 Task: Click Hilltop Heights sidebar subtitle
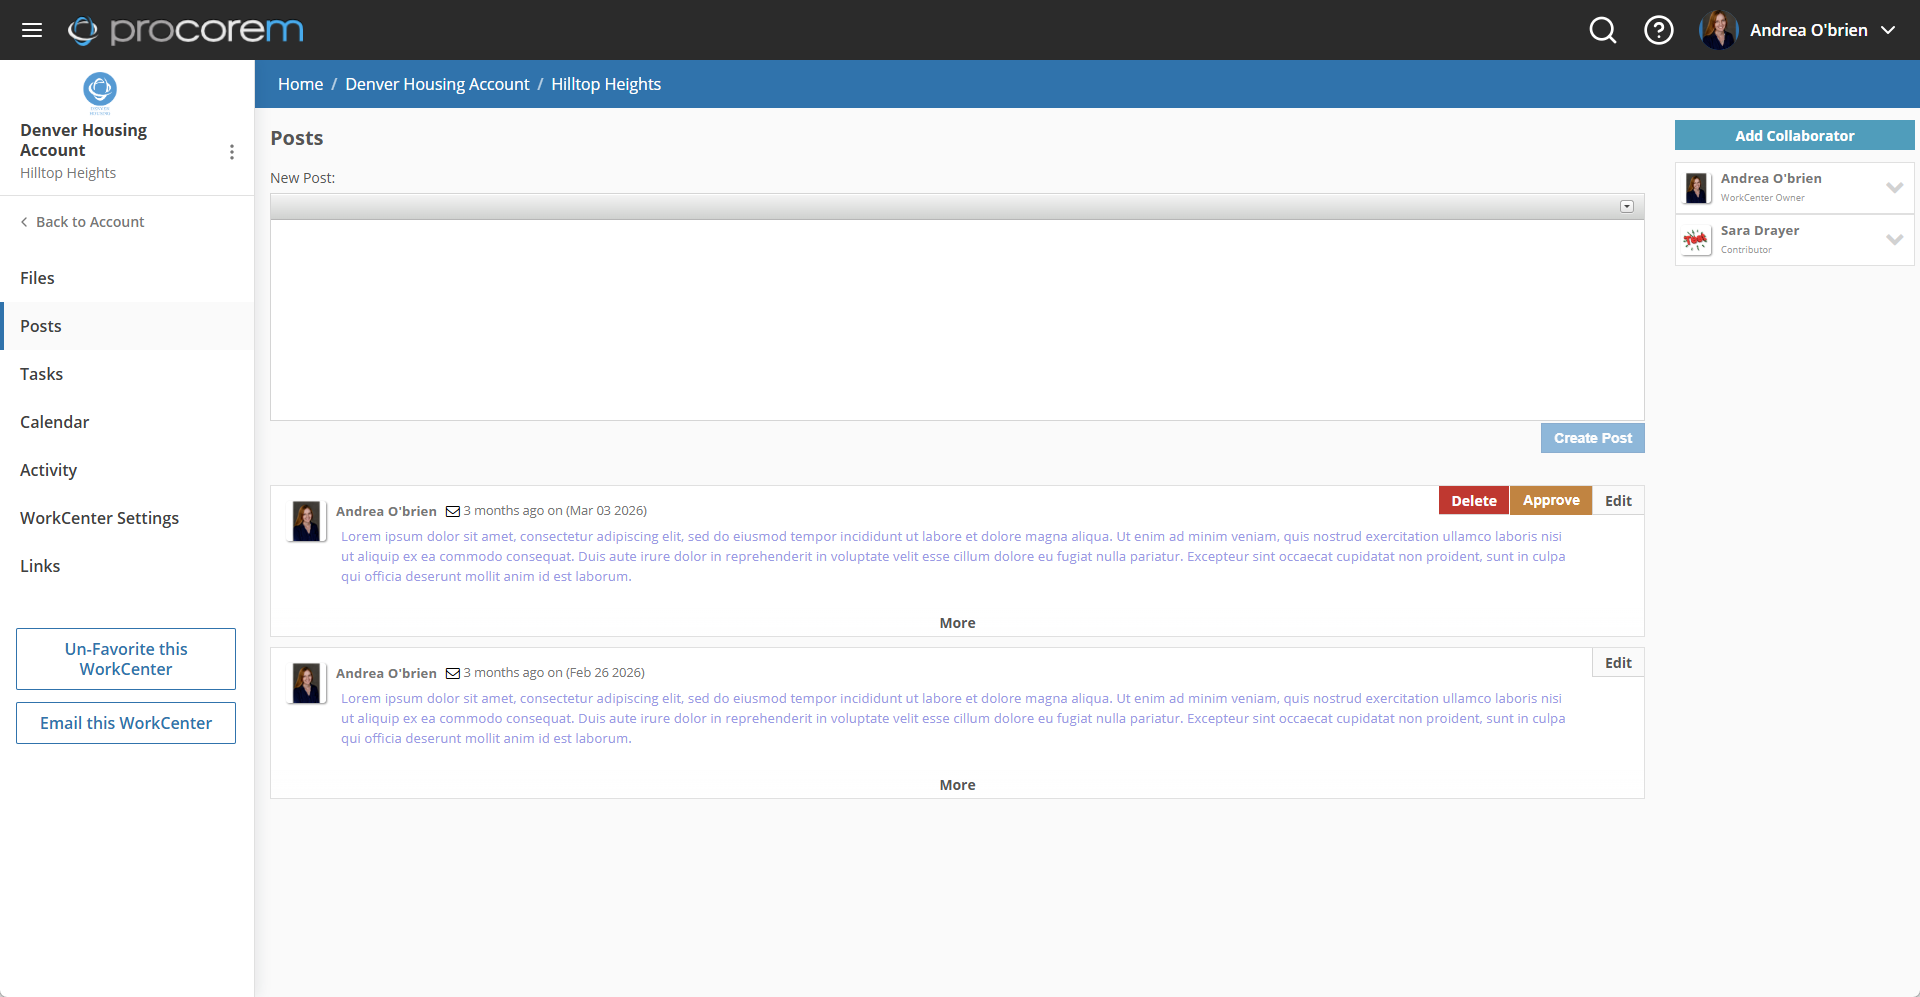68,173
